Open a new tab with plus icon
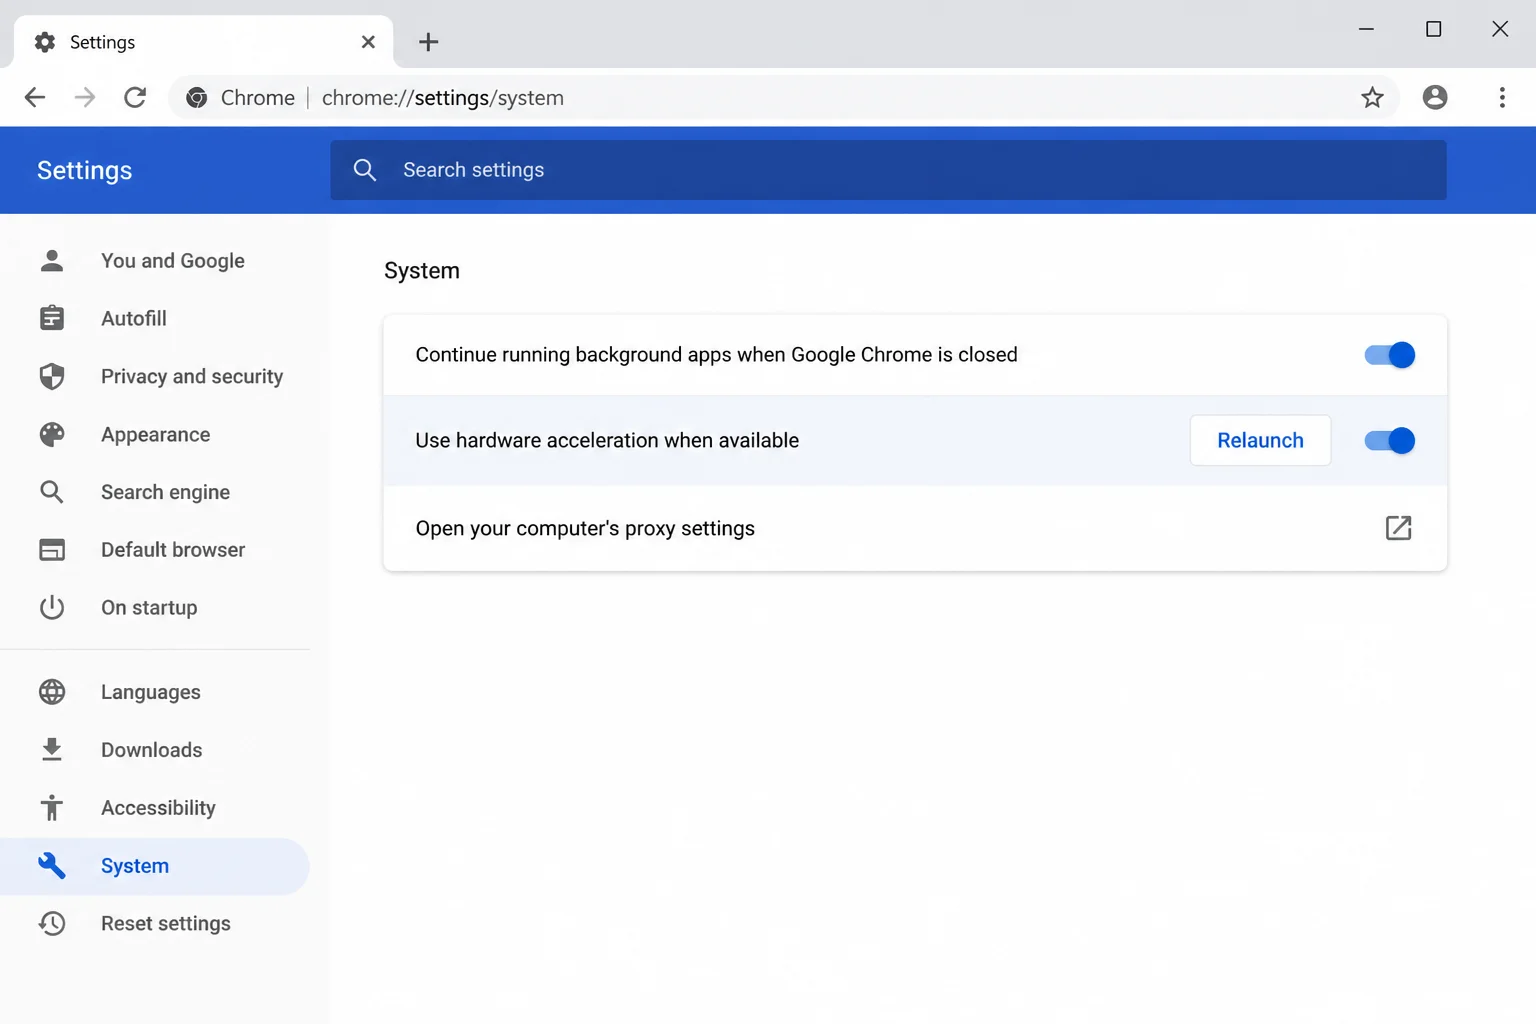 (428, 42)
